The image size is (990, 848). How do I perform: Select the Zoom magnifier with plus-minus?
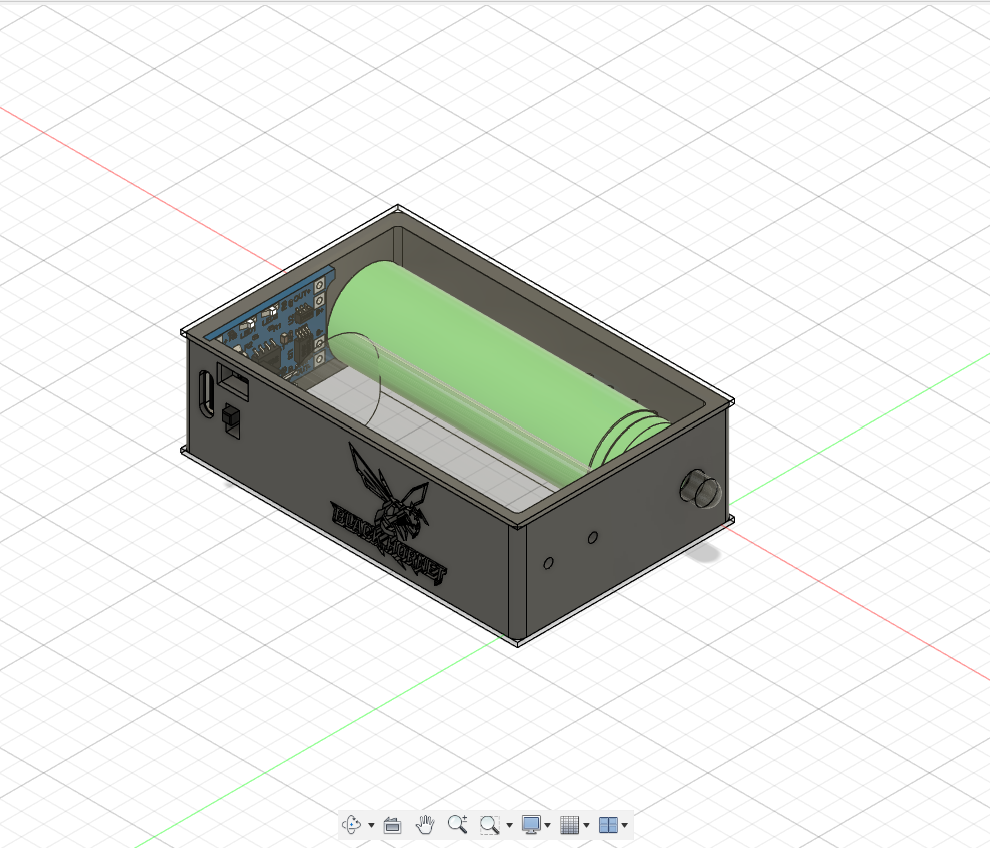coord(457,823)
